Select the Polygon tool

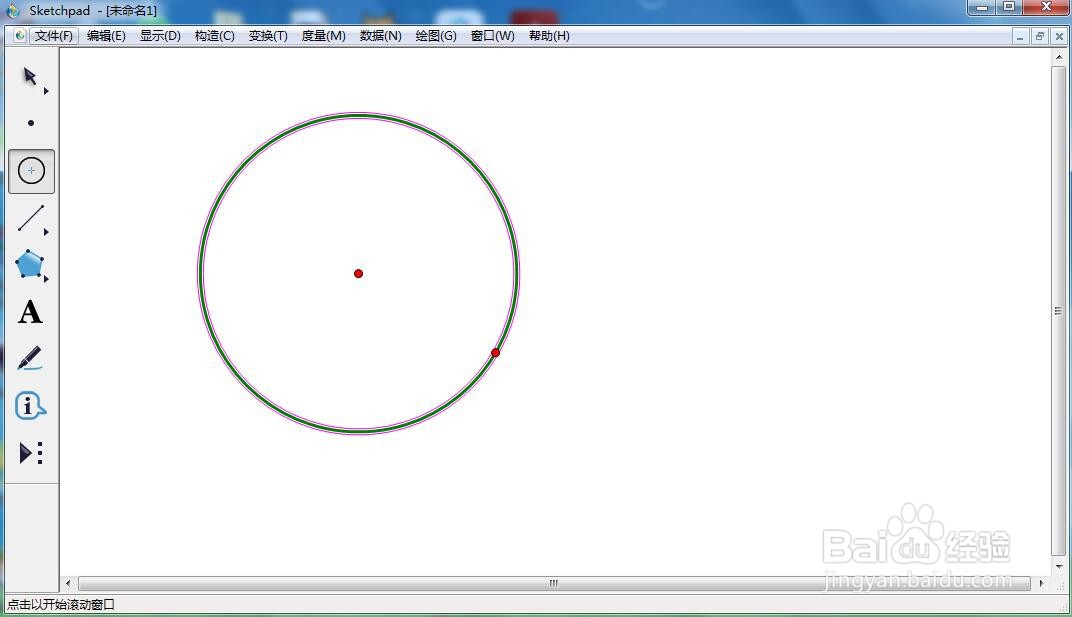point(29,264)
